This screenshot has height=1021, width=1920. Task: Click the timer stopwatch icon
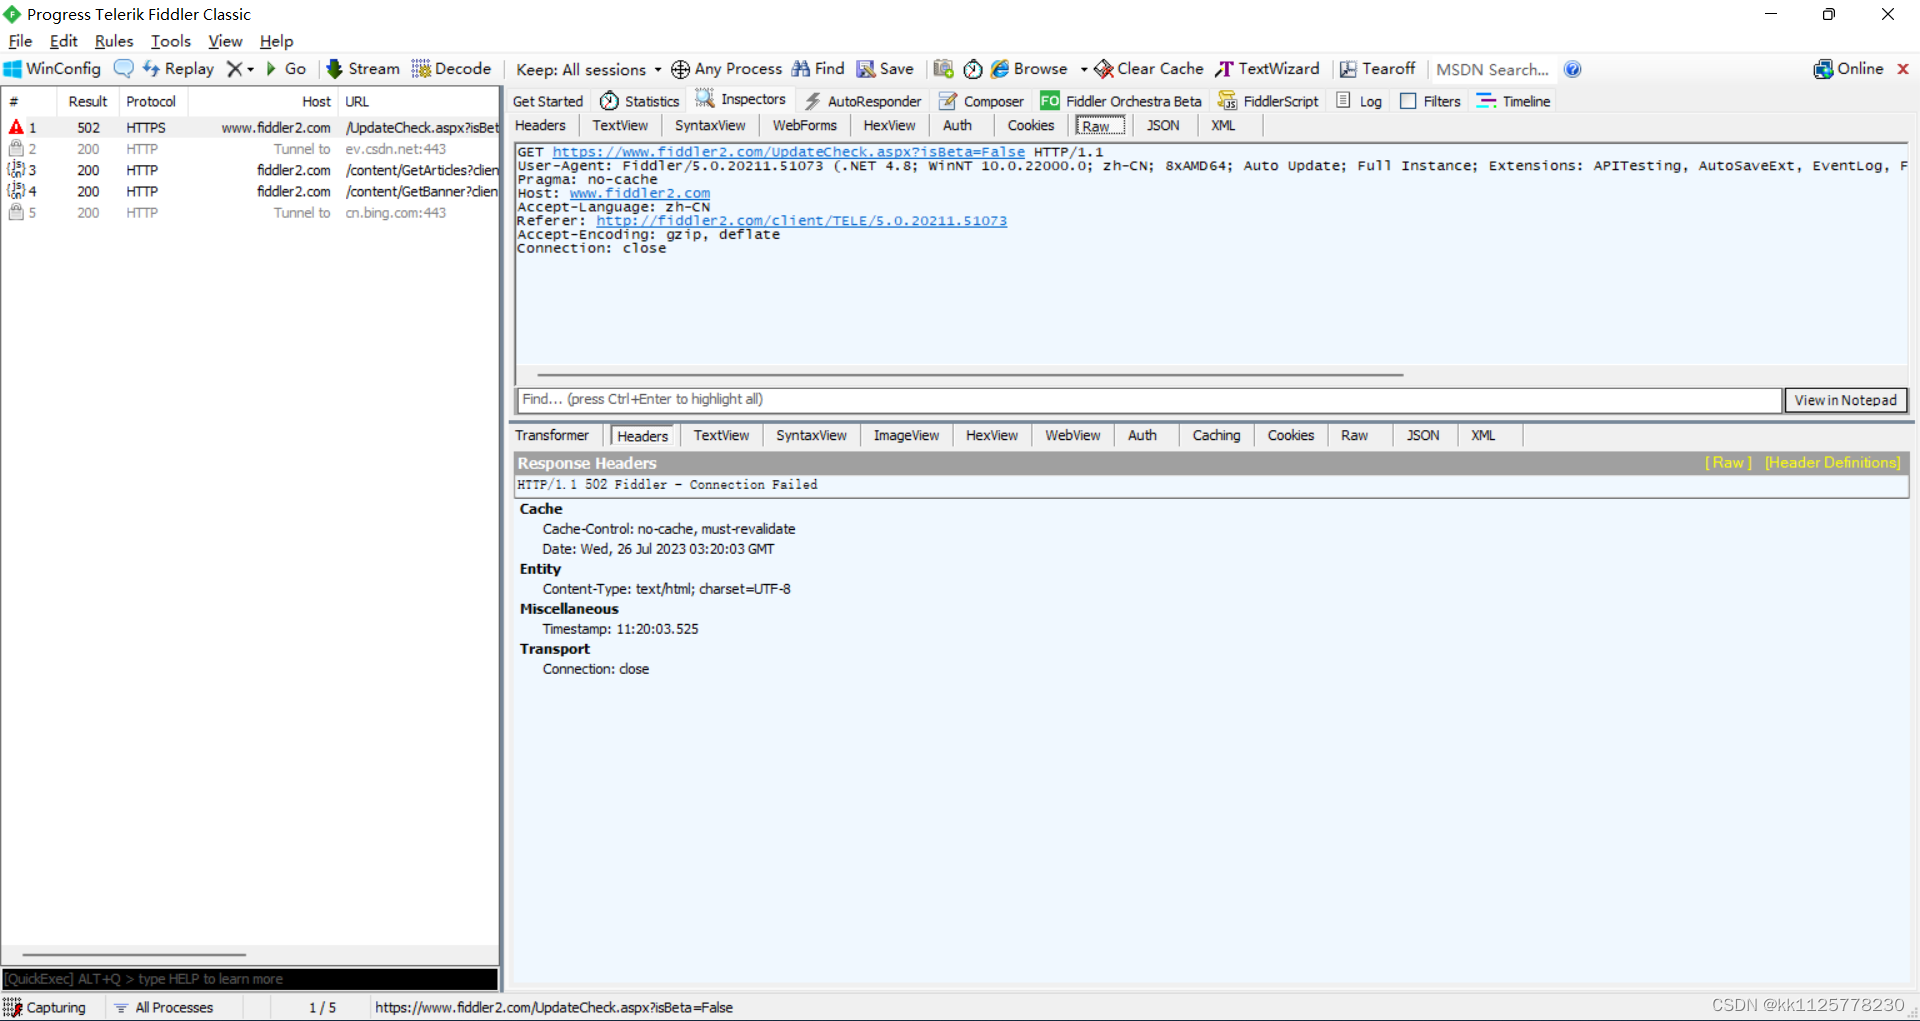click(972, 69)
